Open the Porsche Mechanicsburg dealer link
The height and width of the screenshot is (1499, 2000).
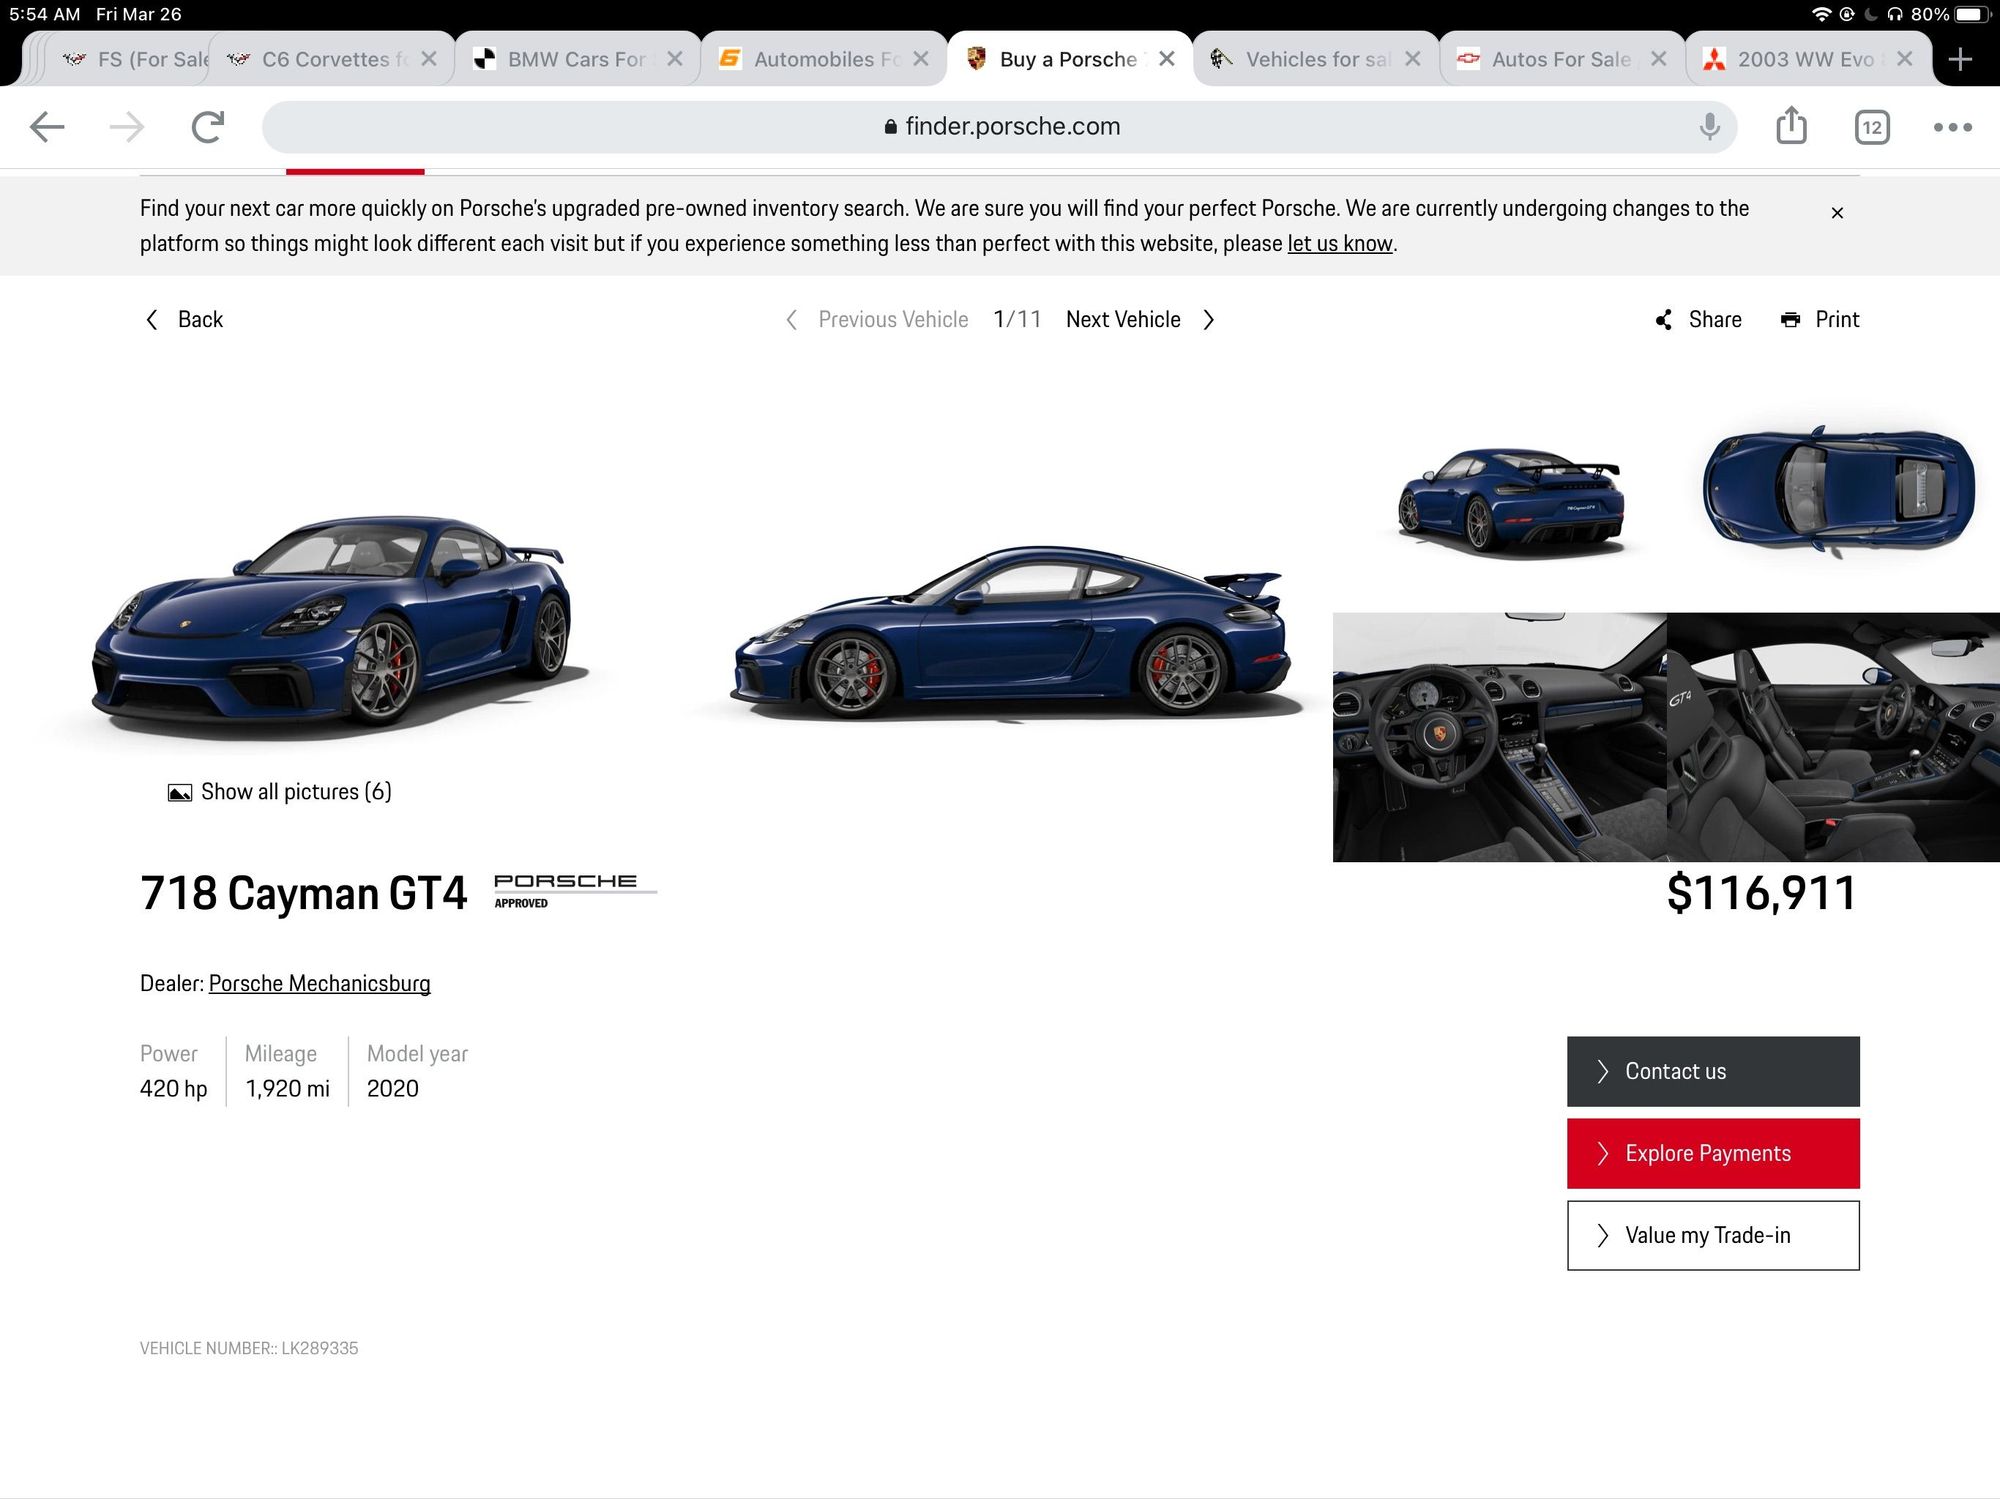click(319, 983)
